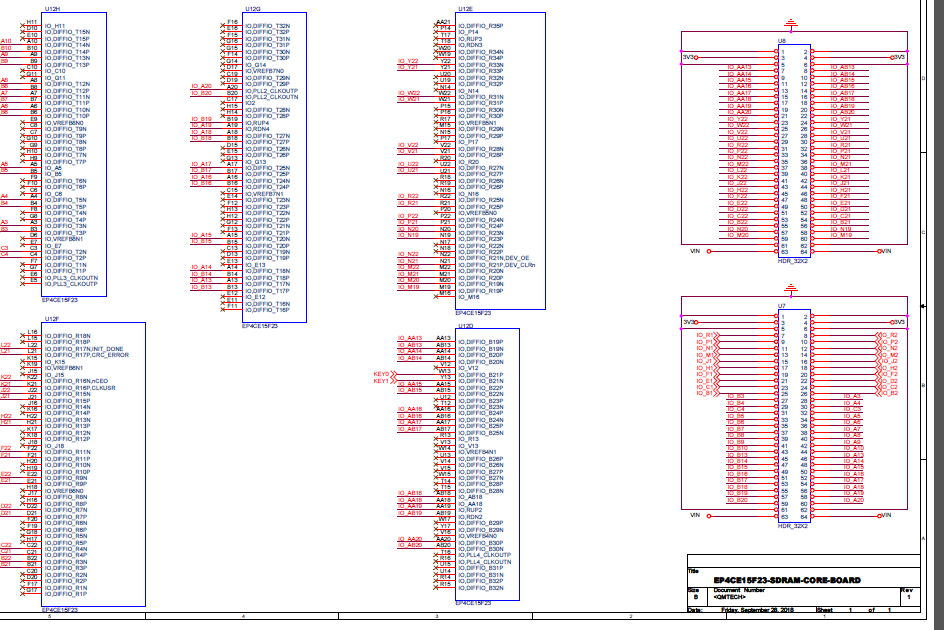Select pin label IO,RDN2 in U12D
The image size is (944, 630).
click(470, 517)
